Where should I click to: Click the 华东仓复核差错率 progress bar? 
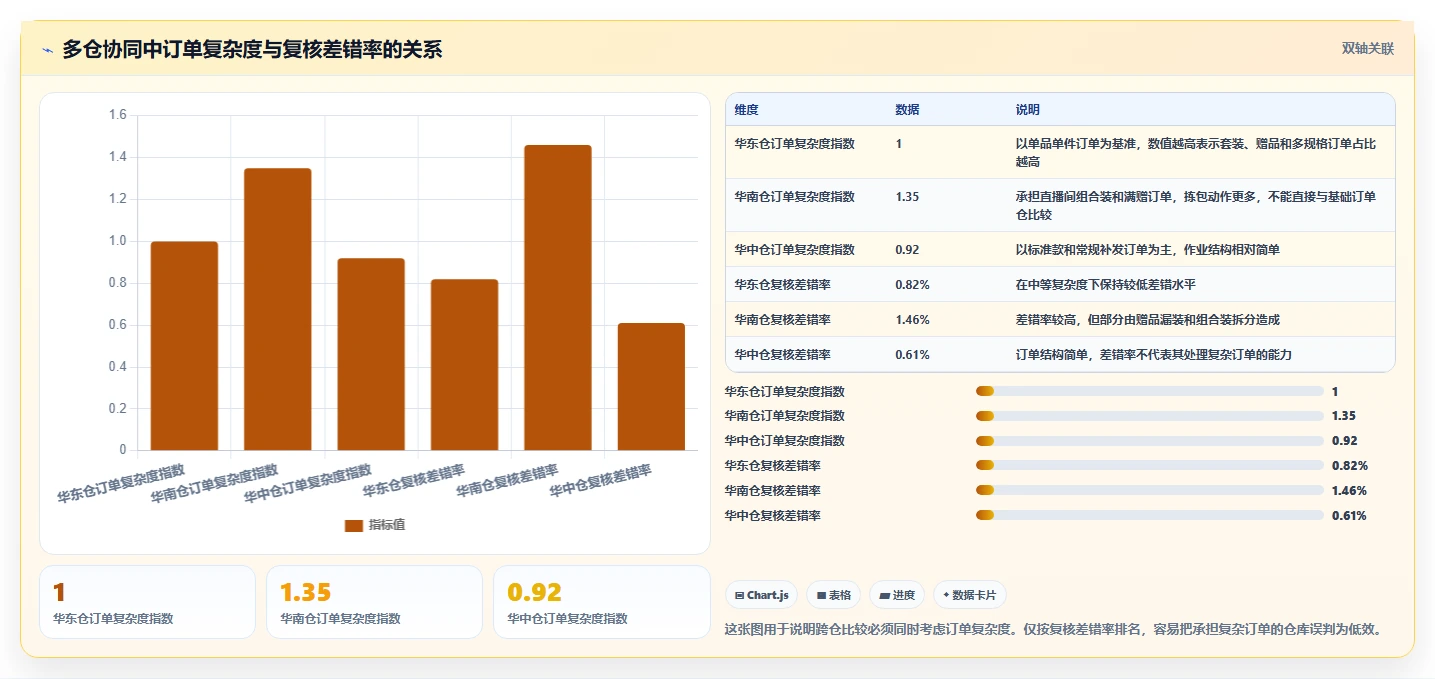(1150, 465)
